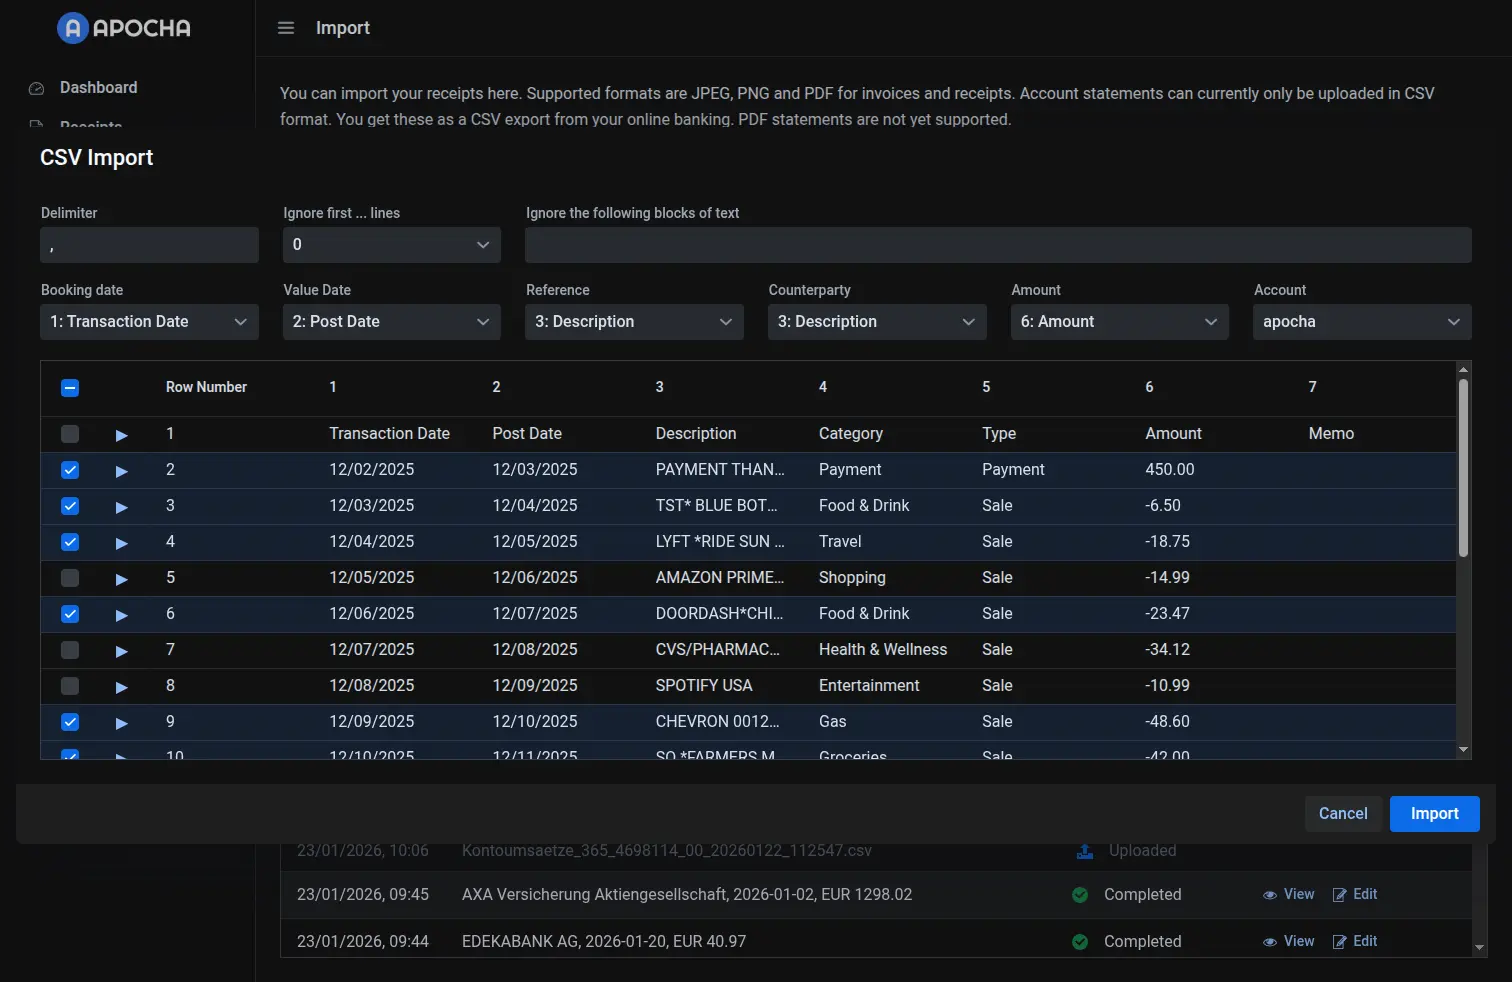Open the Ignore first lines dropdown
The image size is (1512, 982).
click(390, 244)
